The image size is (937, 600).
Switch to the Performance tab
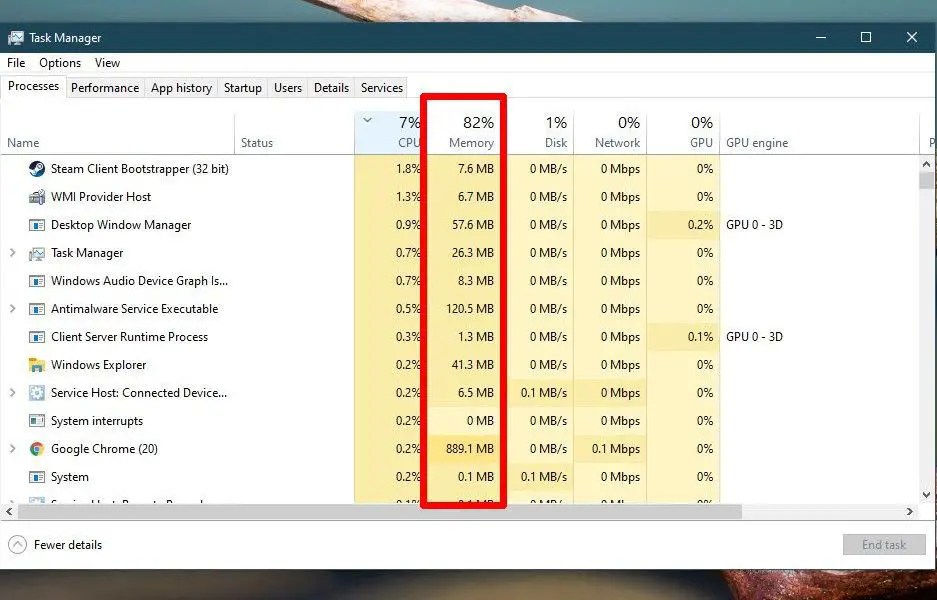(x=105, y=88)
